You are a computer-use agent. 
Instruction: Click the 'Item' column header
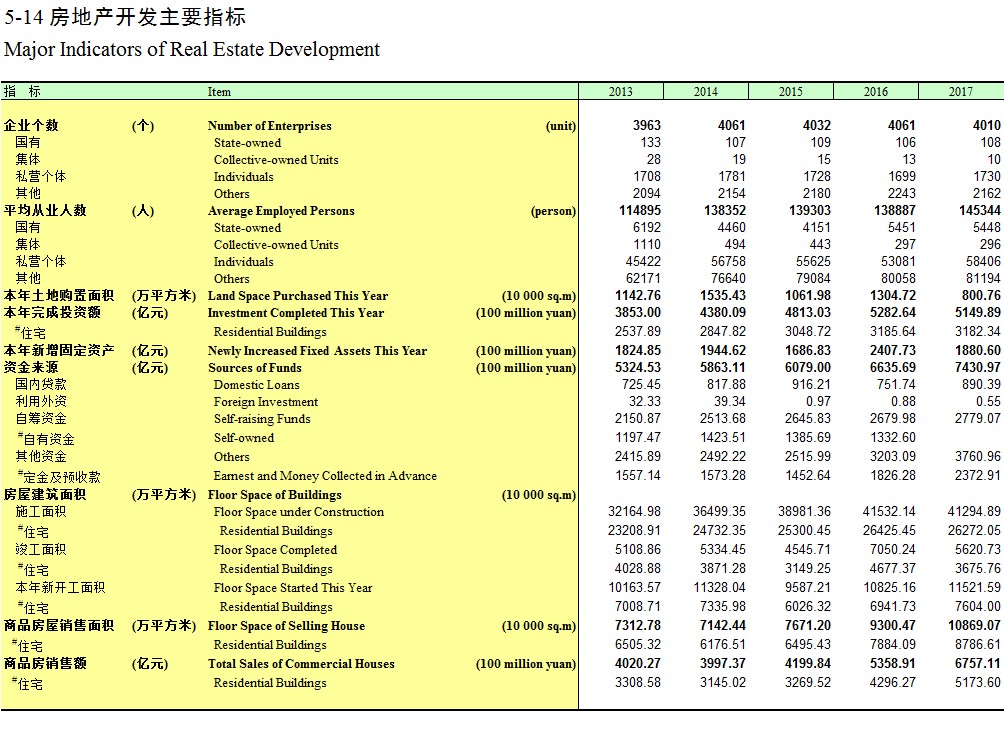(219, 92)
